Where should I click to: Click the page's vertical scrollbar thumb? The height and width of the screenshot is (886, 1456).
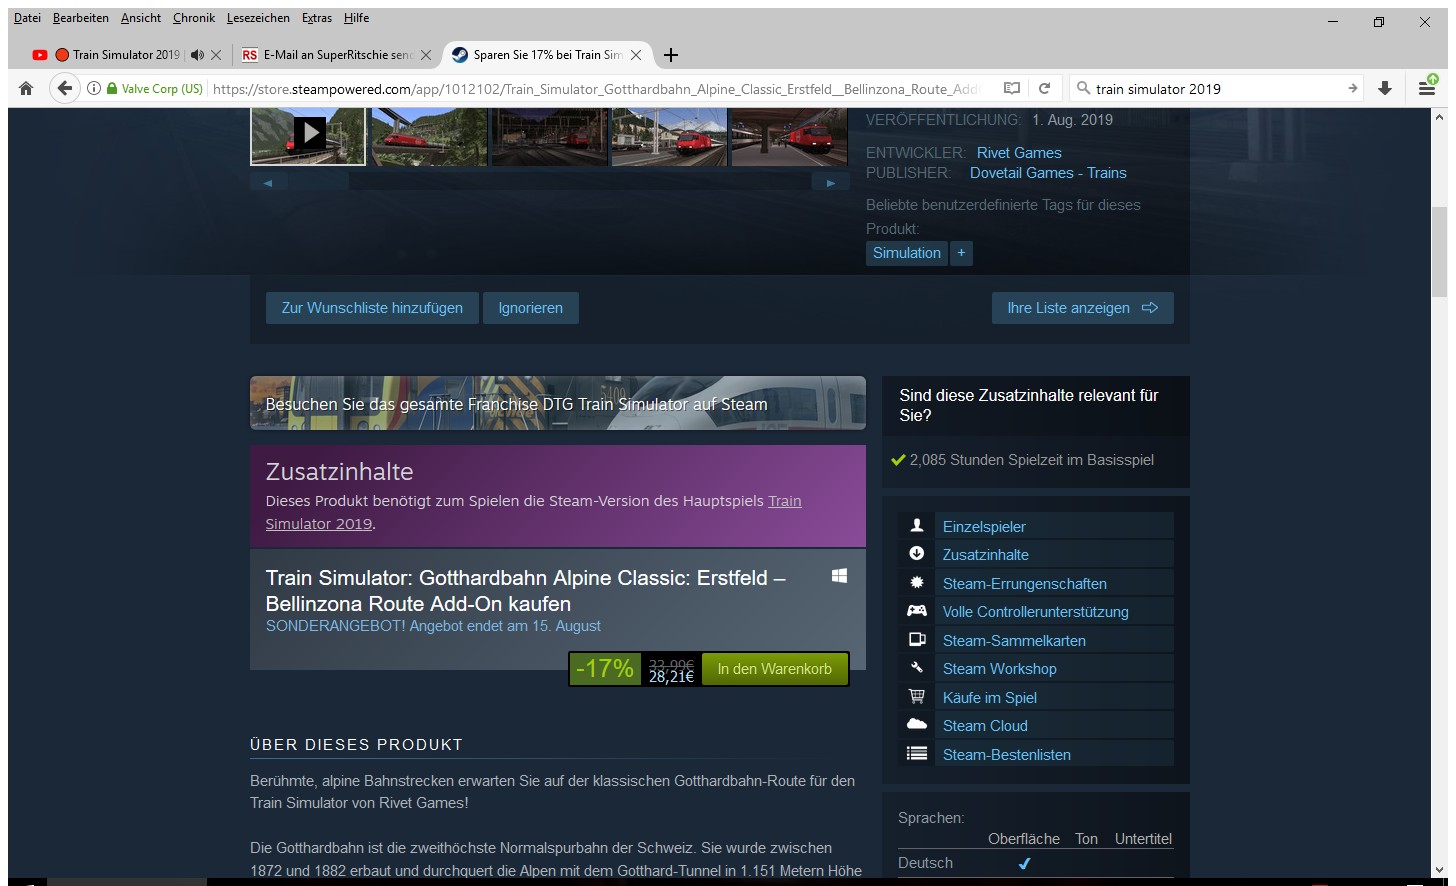[1439, 252]
